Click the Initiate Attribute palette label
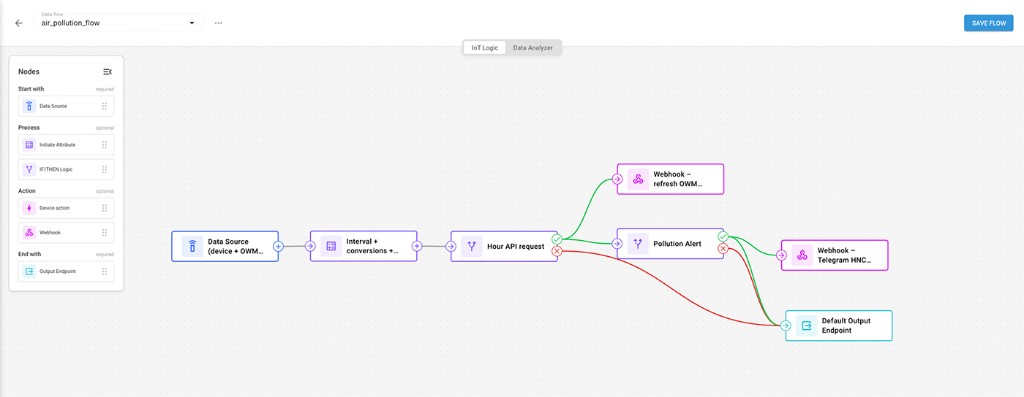This screenshot has width=1024, height=397. pyautogui.click(x=57, y=144)
